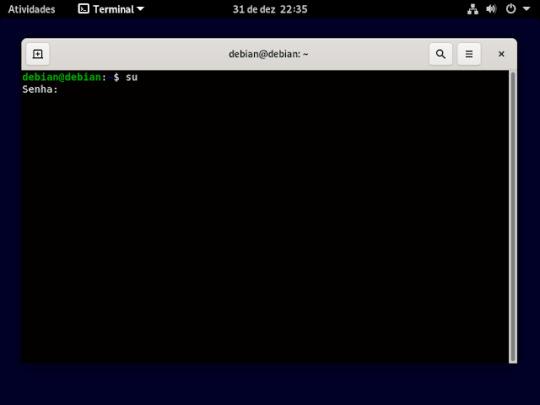Click the "Senha:" password prompt

click(x=40, y=90)
